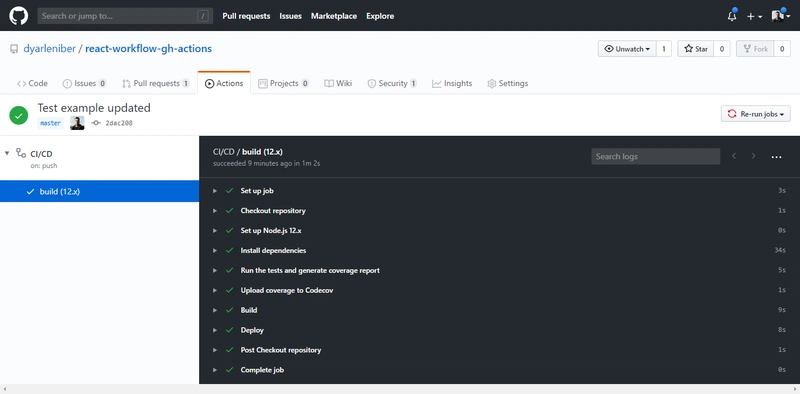Open the committer avatar next to master
The height and width of the screenshot is (394, 800).
coord(77,123)
